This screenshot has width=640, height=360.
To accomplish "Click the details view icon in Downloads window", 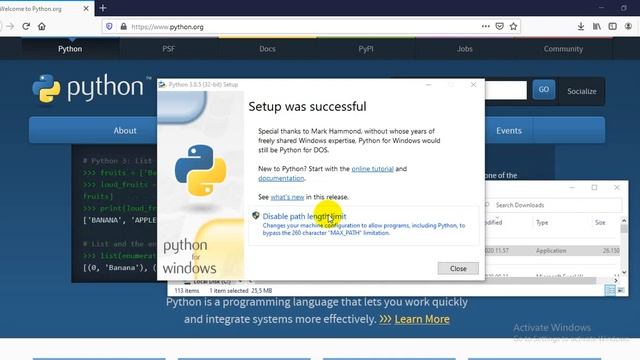I will (x=610, y=290).
